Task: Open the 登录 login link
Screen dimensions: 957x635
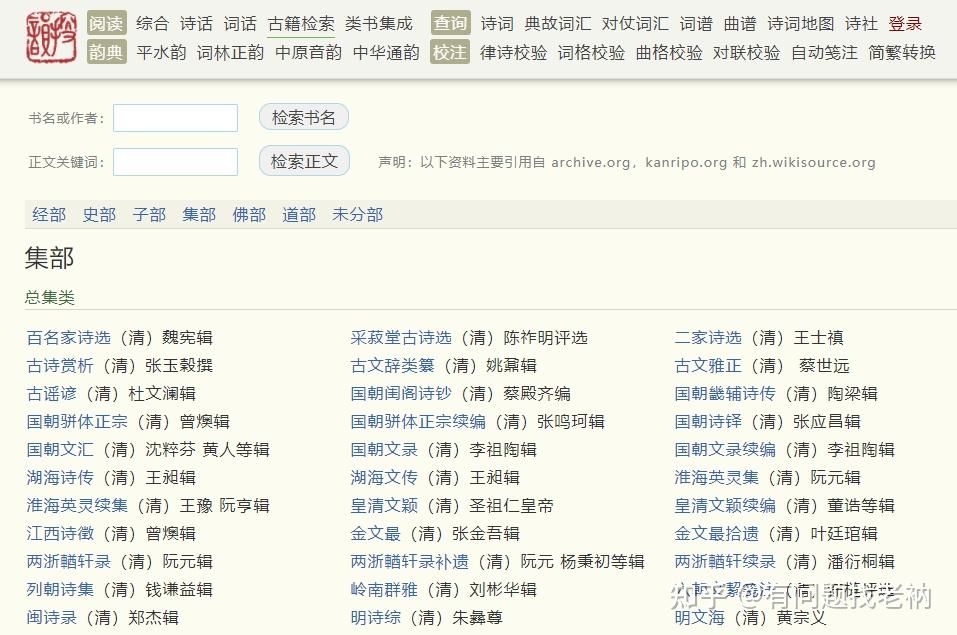Action: (x=904, y=24)
